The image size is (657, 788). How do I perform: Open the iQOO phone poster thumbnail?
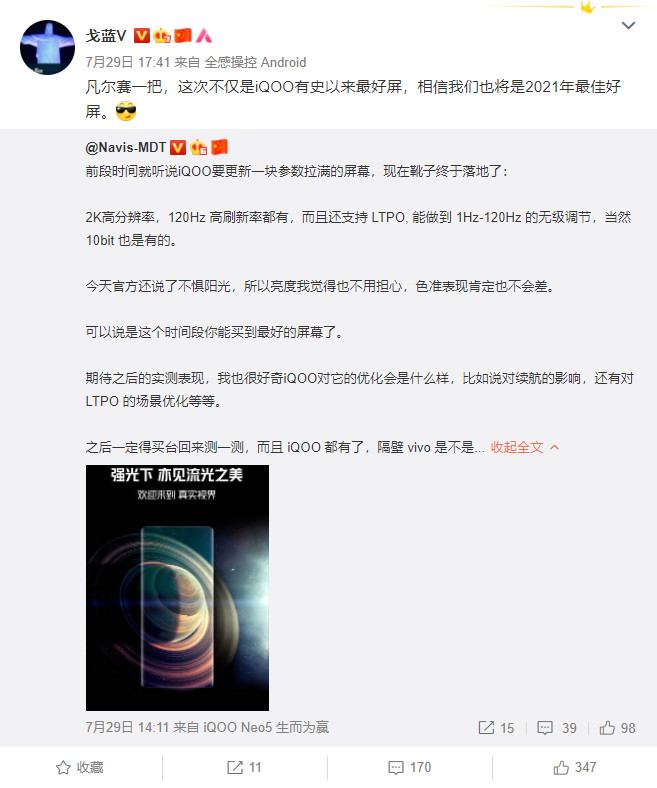point(177,587)
